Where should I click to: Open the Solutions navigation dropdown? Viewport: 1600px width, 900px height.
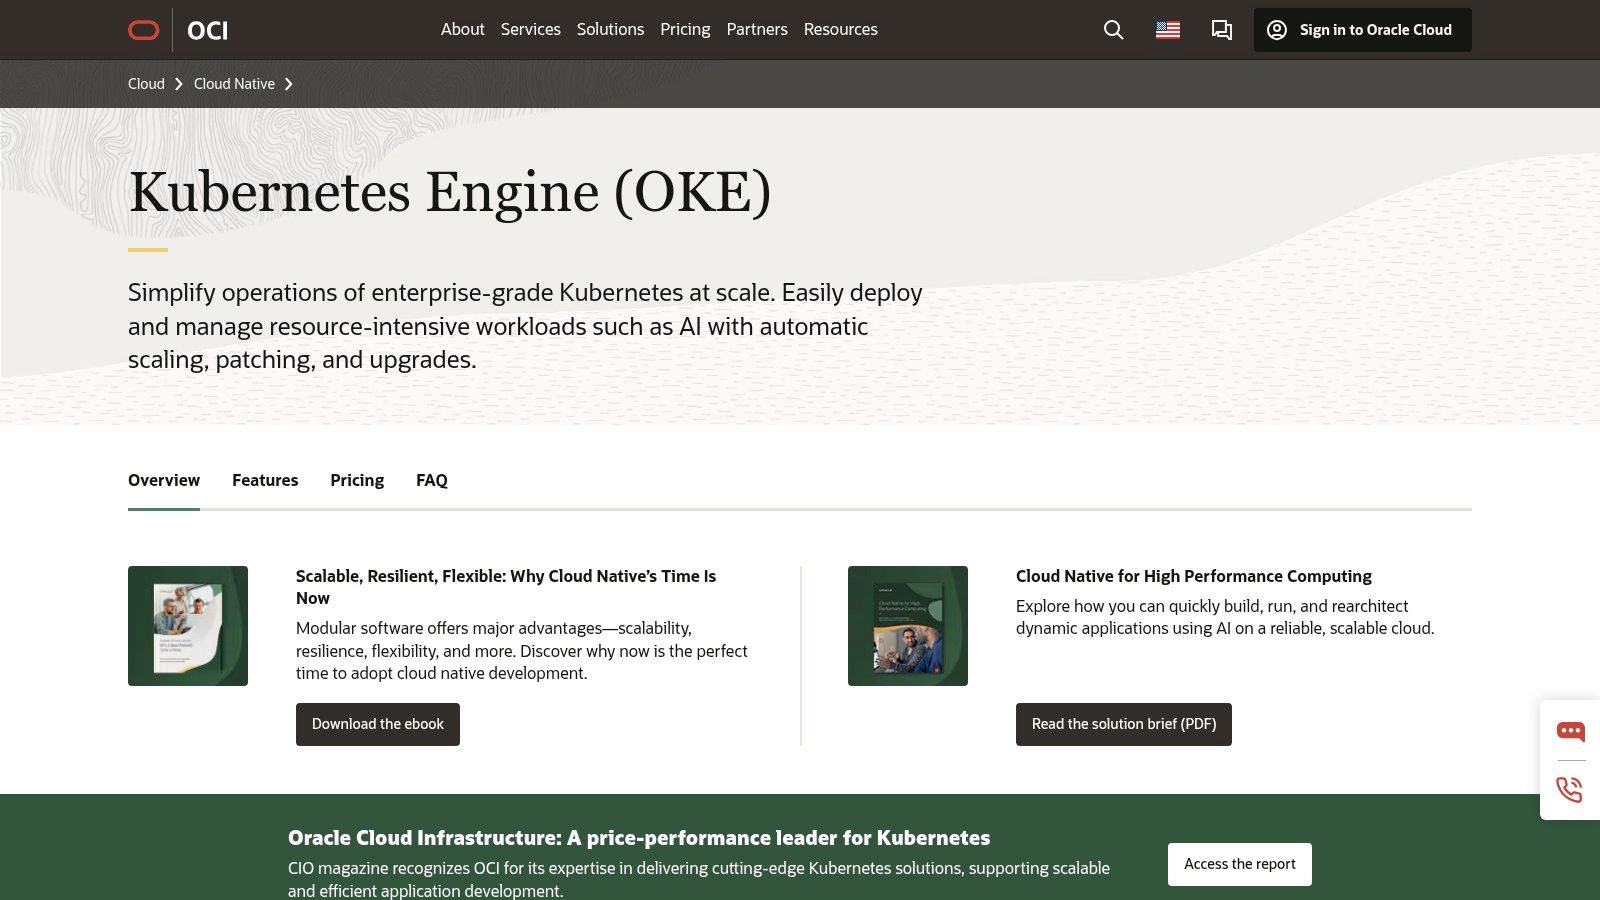coord(610,29)
